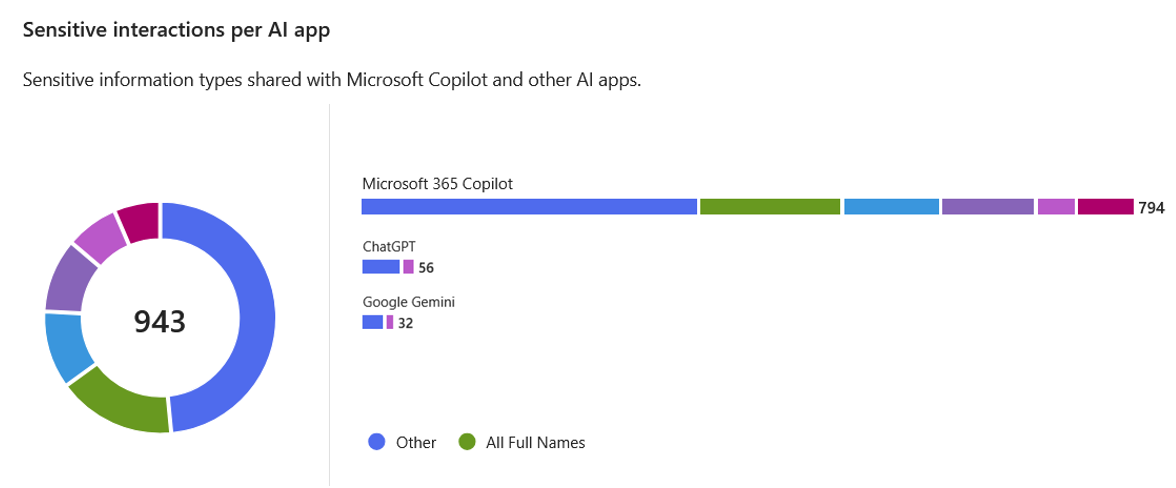Click the Google Gemini blue bar segment
1176x488 pixels.
(x=373, y=322)
